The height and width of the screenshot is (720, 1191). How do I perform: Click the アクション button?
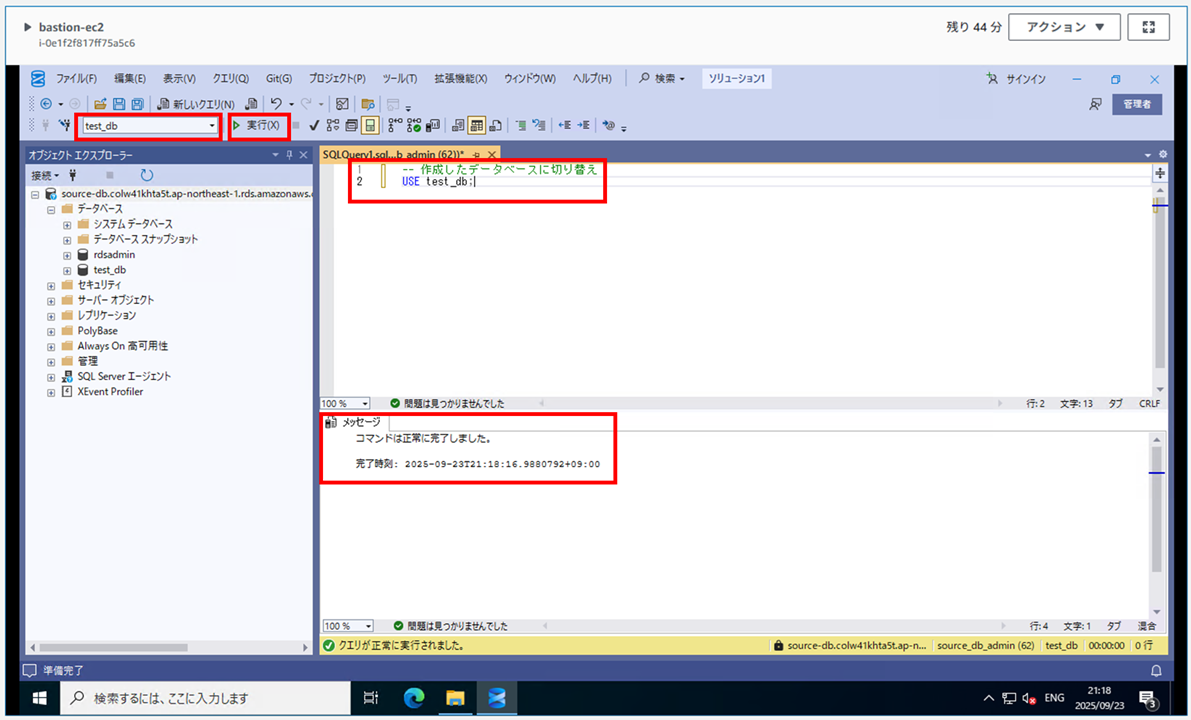pyautogui.click(x=1064, y=27)
